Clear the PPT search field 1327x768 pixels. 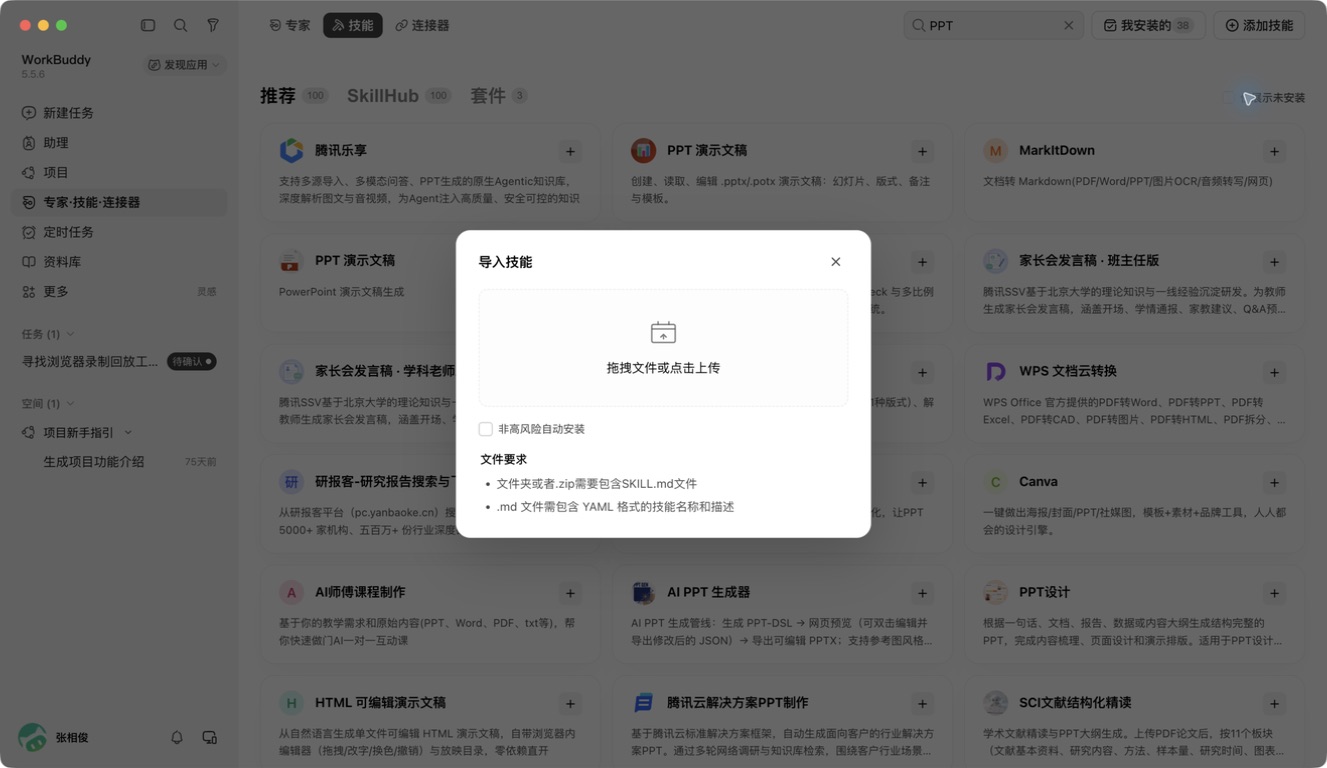coord(1068,26)
